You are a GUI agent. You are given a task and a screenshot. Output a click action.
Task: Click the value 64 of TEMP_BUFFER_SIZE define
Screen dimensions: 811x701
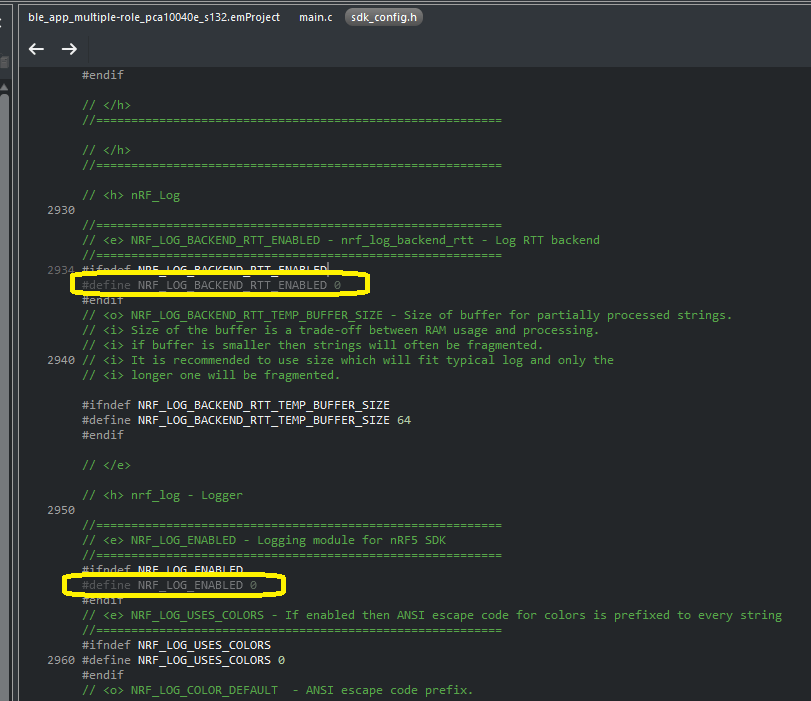pyautogui.click(x=403, y=420)
